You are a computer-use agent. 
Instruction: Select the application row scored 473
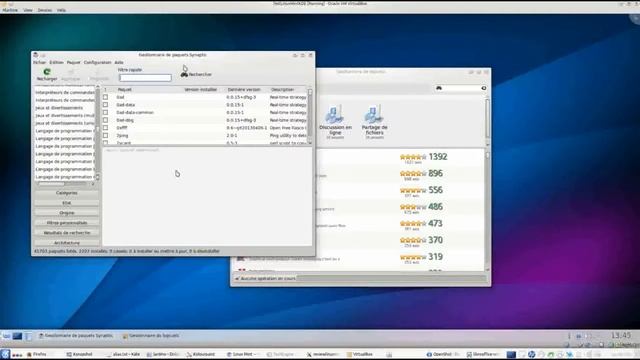(359, 224)
